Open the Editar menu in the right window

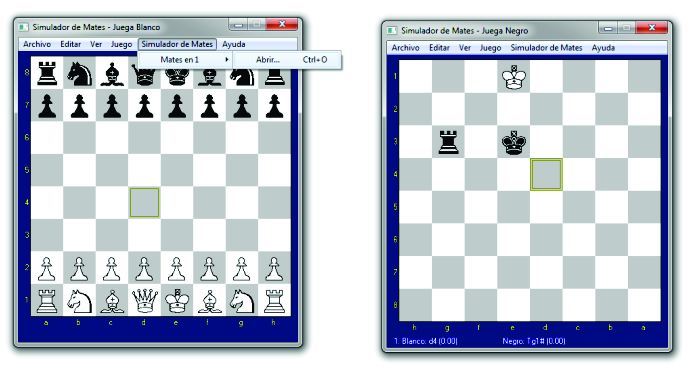(x=439, y=48)
